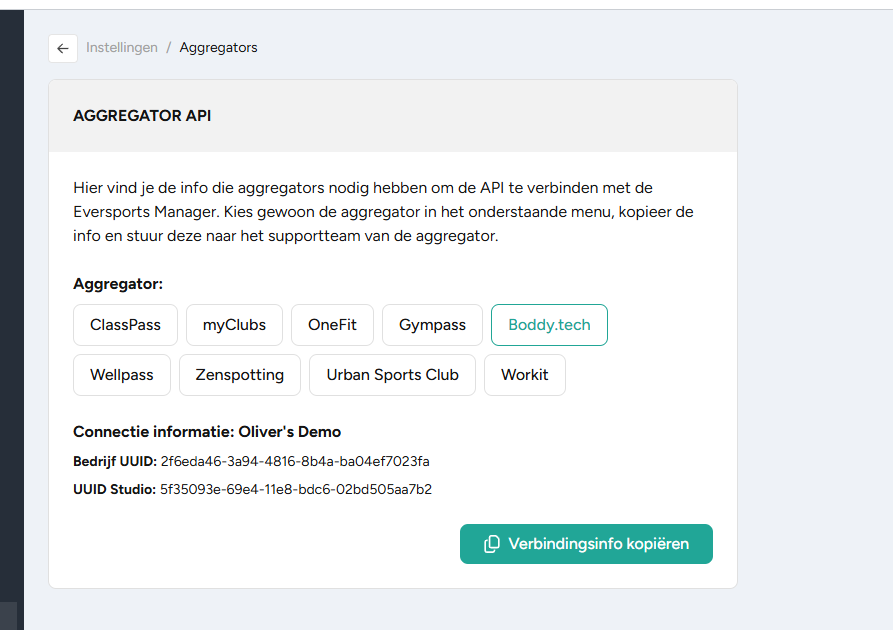This screenshot has height=630, width=893.
Task: Click the Aggregator: label
Action: click(118, 284)
